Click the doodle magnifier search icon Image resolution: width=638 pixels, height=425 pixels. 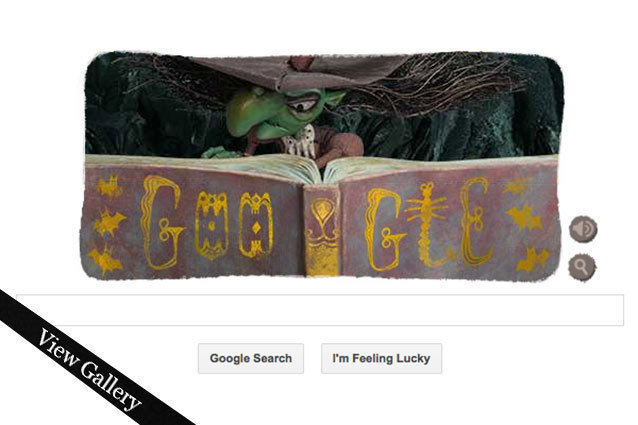coord(582,267)
